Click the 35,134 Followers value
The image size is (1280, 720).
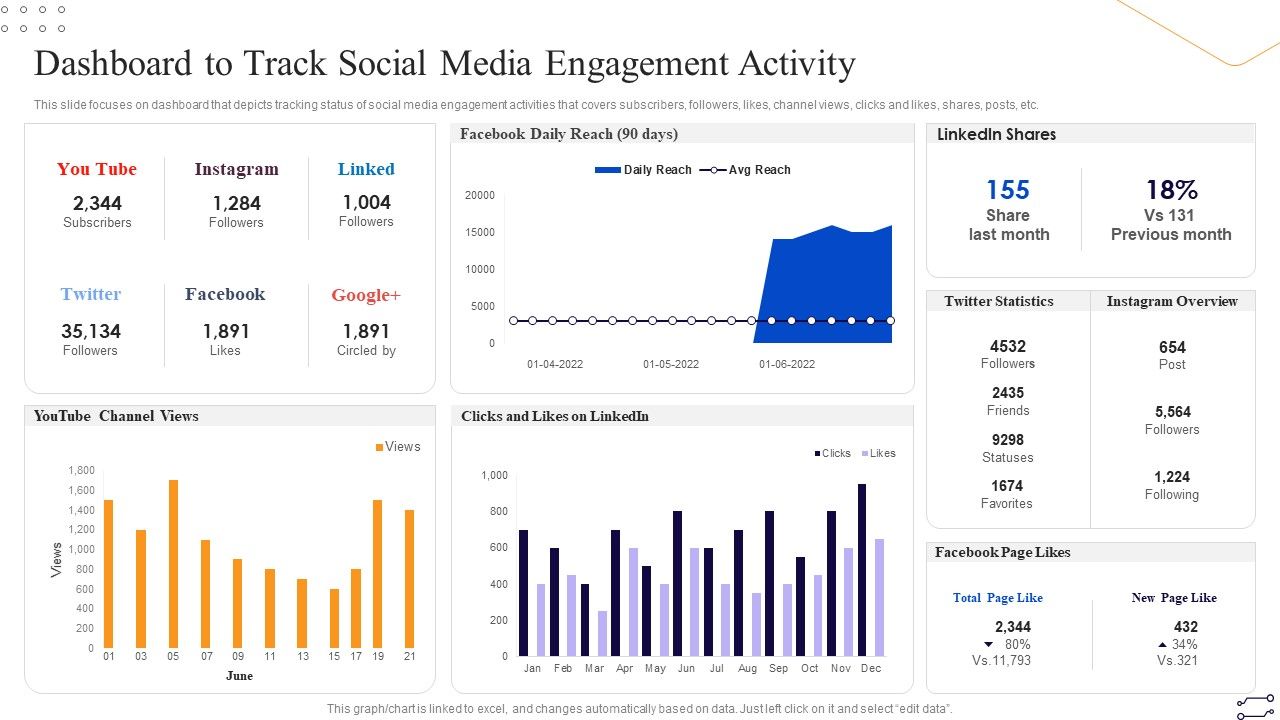point(91,331)
